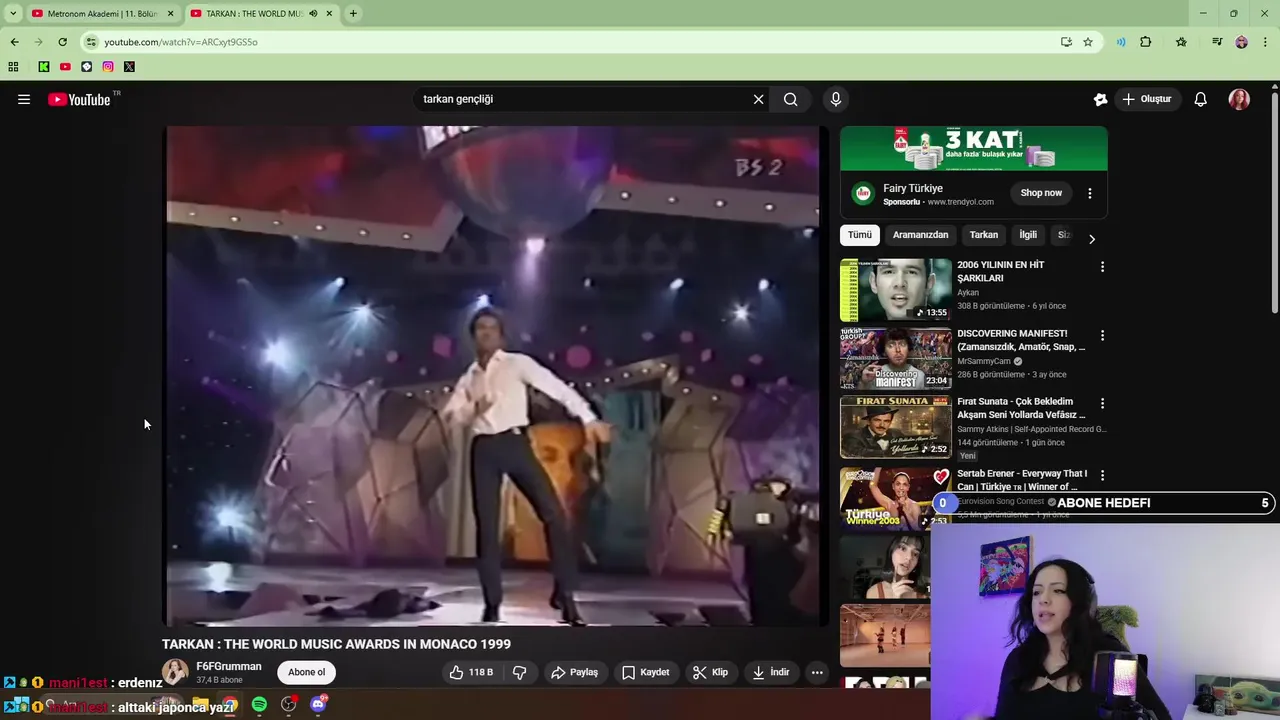The width and height of the screenshot is (1280, 720).
Task: Open more actions under the video
Action: coord(817,672)
